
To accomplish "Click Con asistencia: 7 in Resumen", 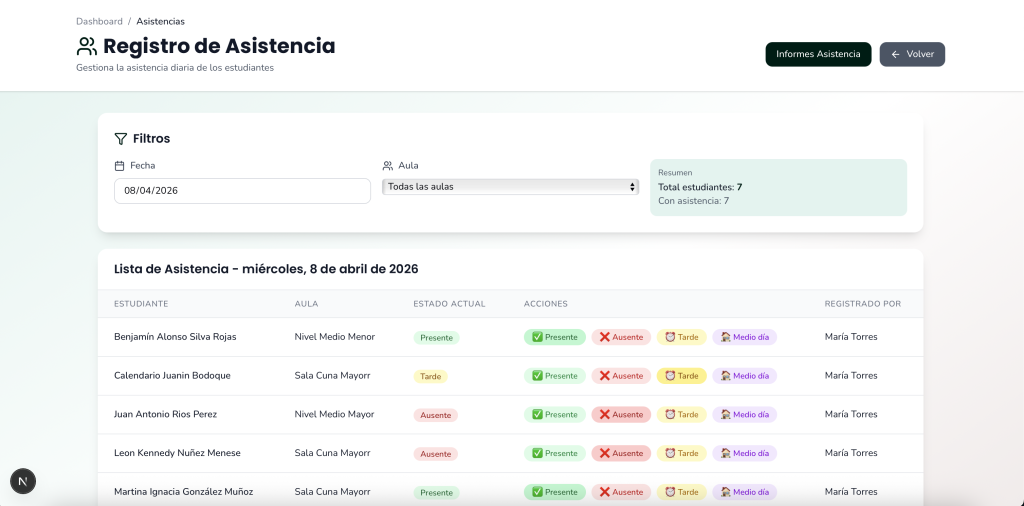I will pyautogui.click(x=694, y=200).
